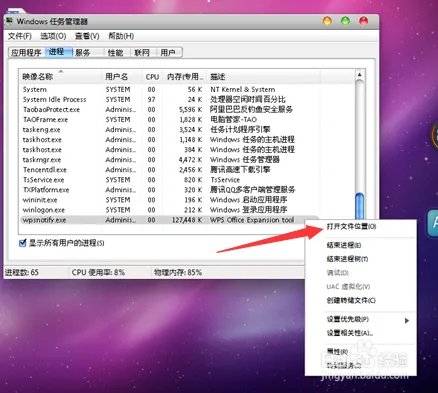Choose 设置相关性(A)... from context menu
The image size is (438, 393).
(x=350, y=333)
